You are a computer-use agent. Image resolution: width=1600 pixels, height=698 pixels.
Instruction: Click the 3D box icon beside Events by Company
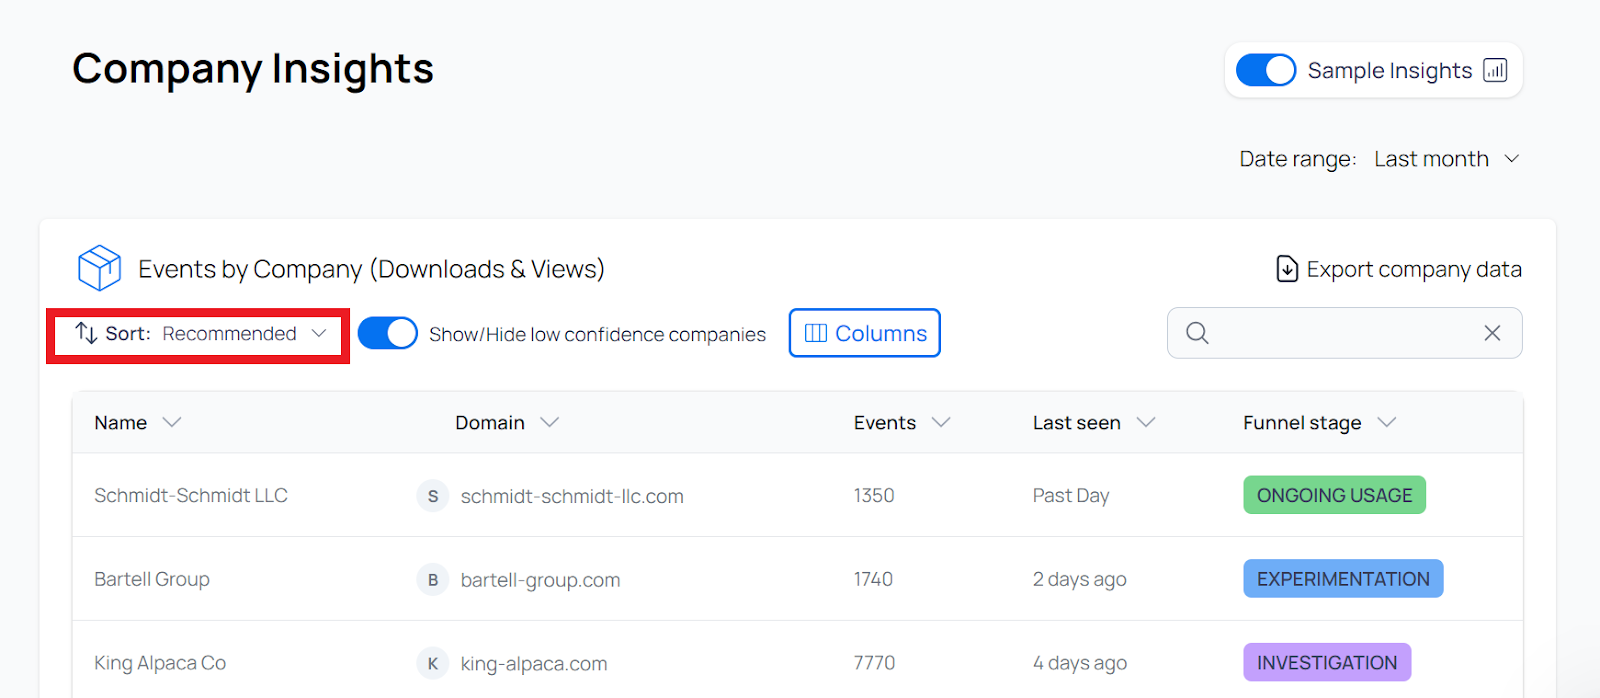(99, 268)
